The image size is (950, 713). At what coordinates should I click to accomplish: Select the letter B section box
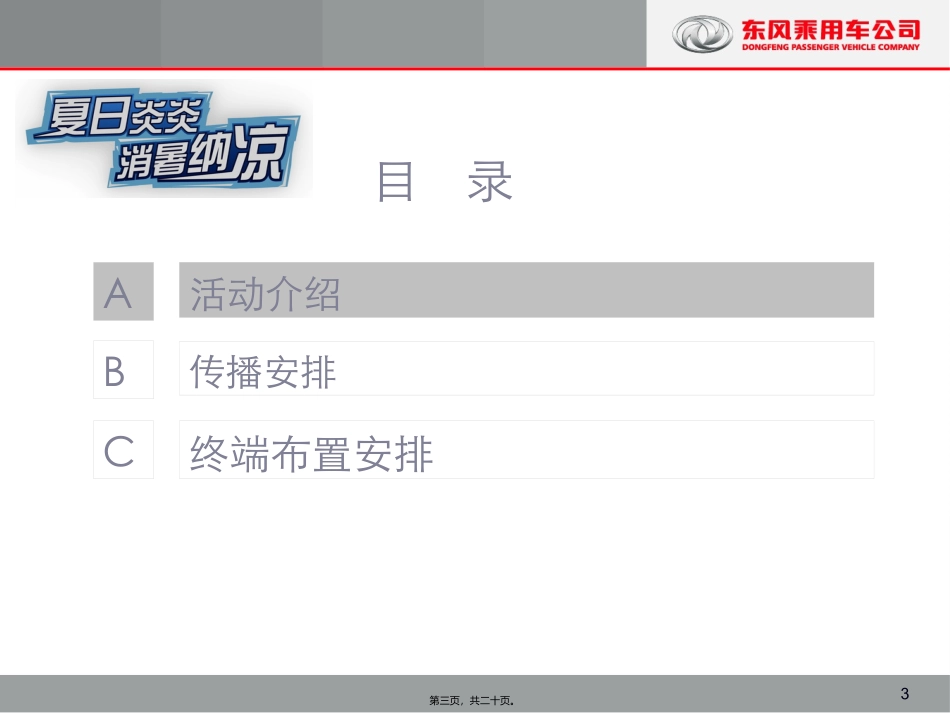click(124, 370)
